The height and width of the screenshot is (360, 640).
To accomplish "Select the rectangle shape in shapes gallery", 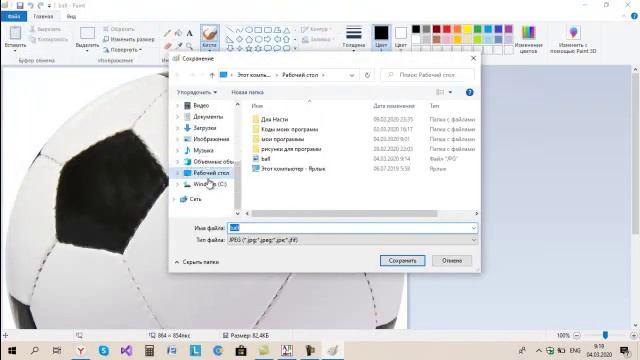I will pos(258,30).
